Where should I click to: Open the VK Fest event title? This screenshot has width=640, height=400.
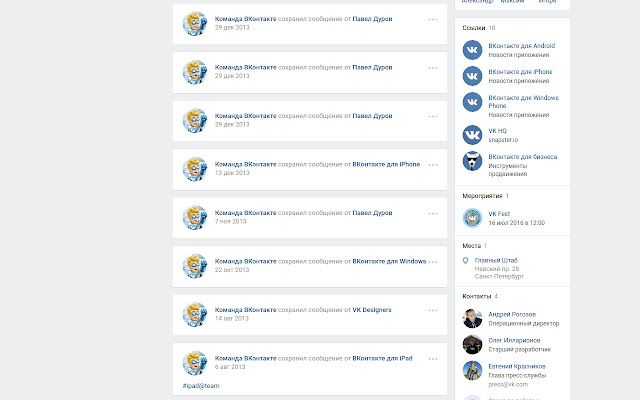click(499, 214)
